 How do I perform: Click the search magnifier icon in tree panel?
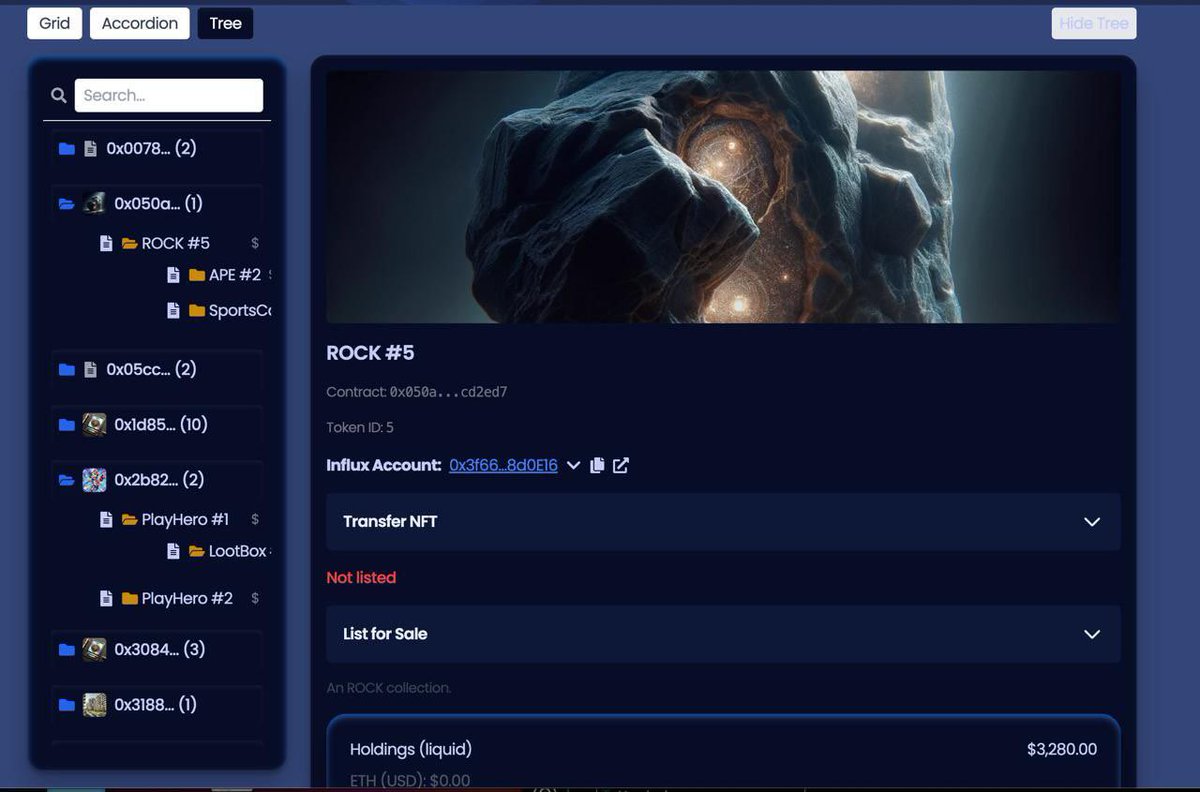coord(59,95)
